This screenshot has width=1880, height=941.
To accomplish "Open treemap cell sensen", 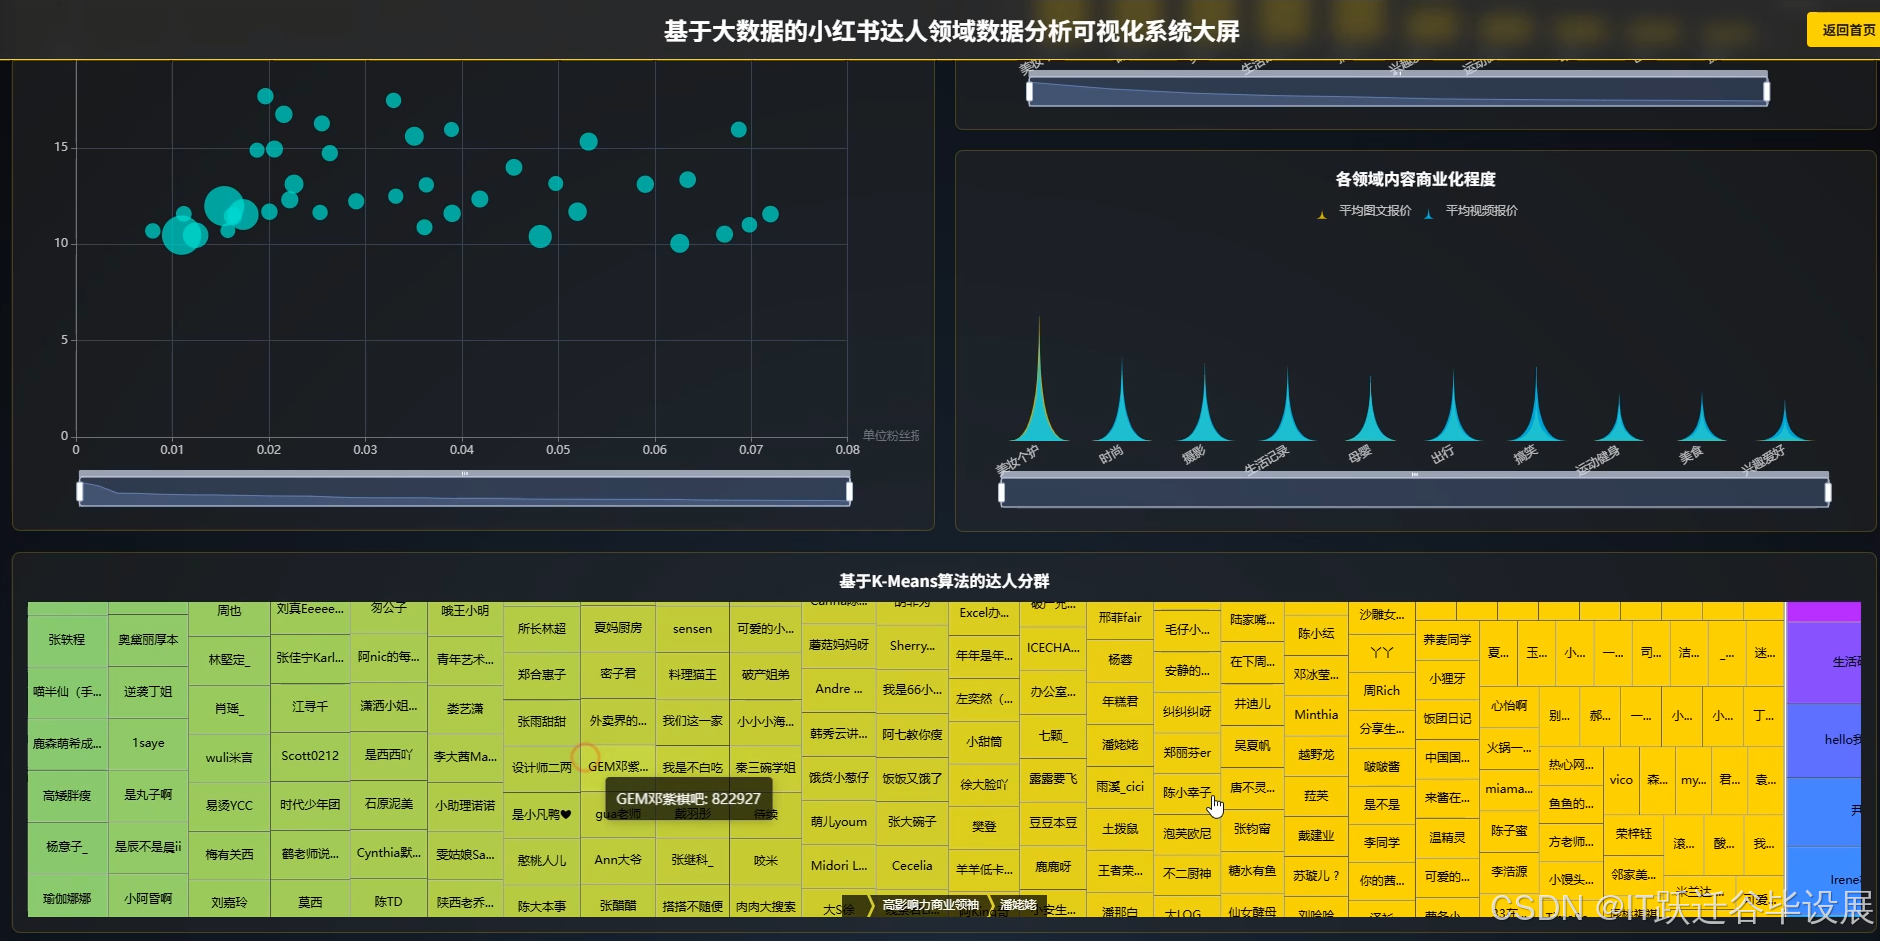I will pyautogui.click(x=693, y=629).
